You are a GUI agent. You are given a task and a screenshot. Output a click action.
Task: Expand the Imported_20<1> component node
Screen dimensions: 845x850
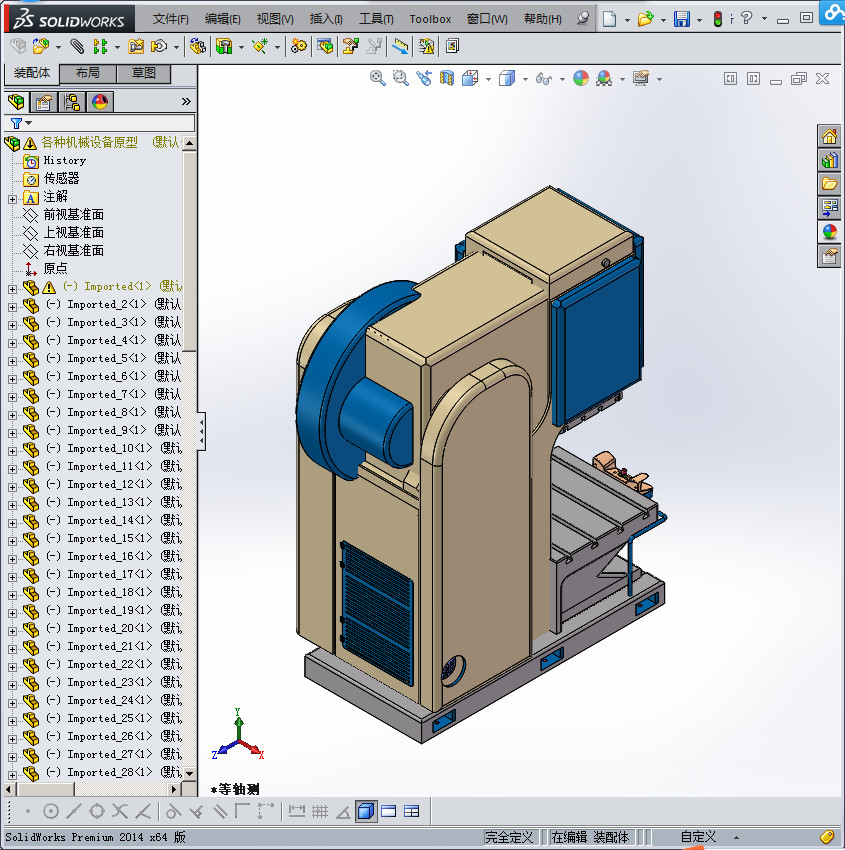point(12,631)
